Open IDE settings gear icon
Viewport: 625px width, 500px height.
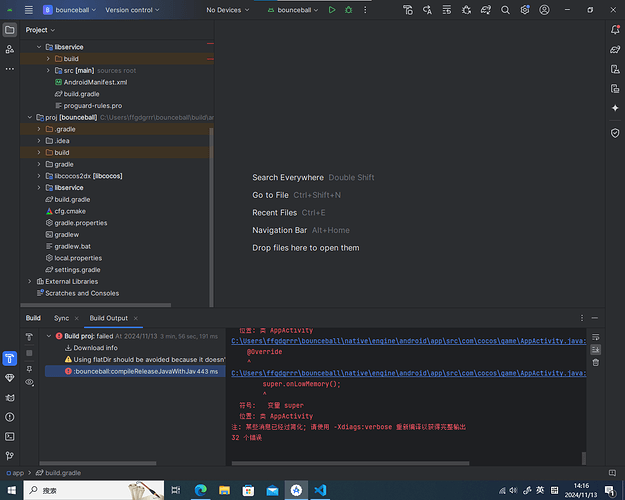click(x=525, y=10)
